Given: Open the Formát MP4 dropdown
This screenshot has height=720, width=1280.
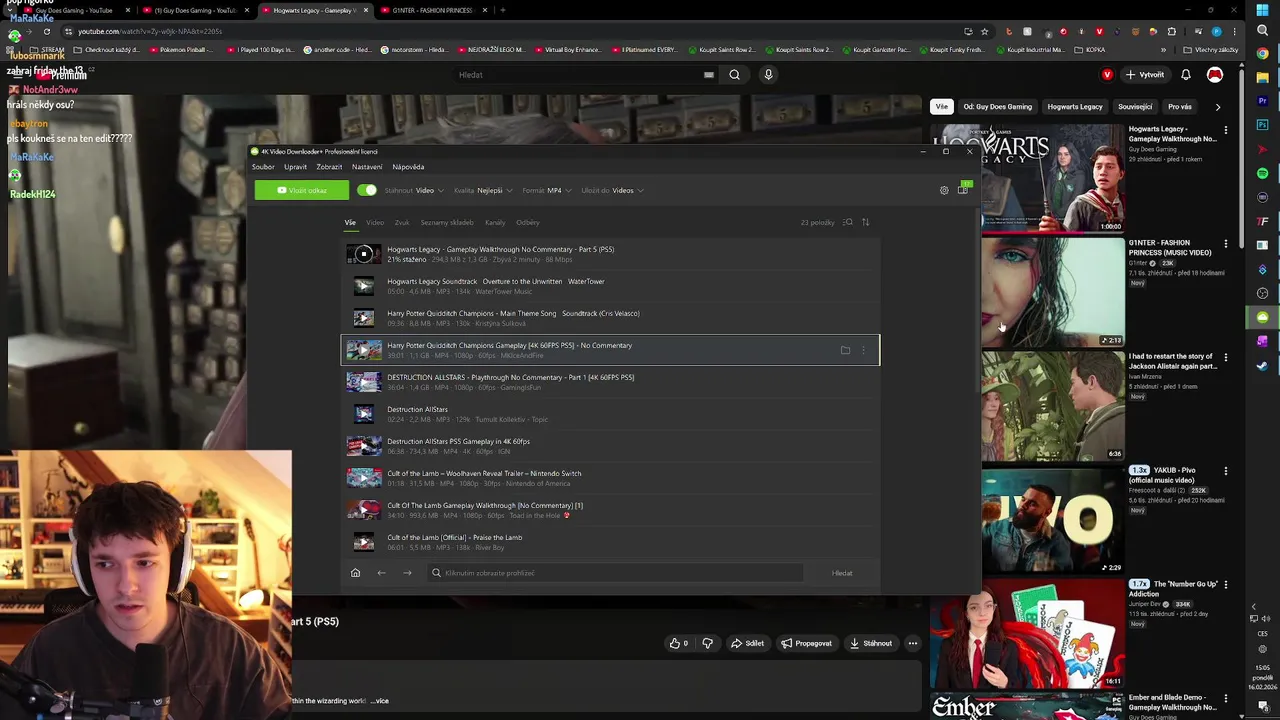Looking at the screenshot, I should pyautogui.click(x=546, y=190).
